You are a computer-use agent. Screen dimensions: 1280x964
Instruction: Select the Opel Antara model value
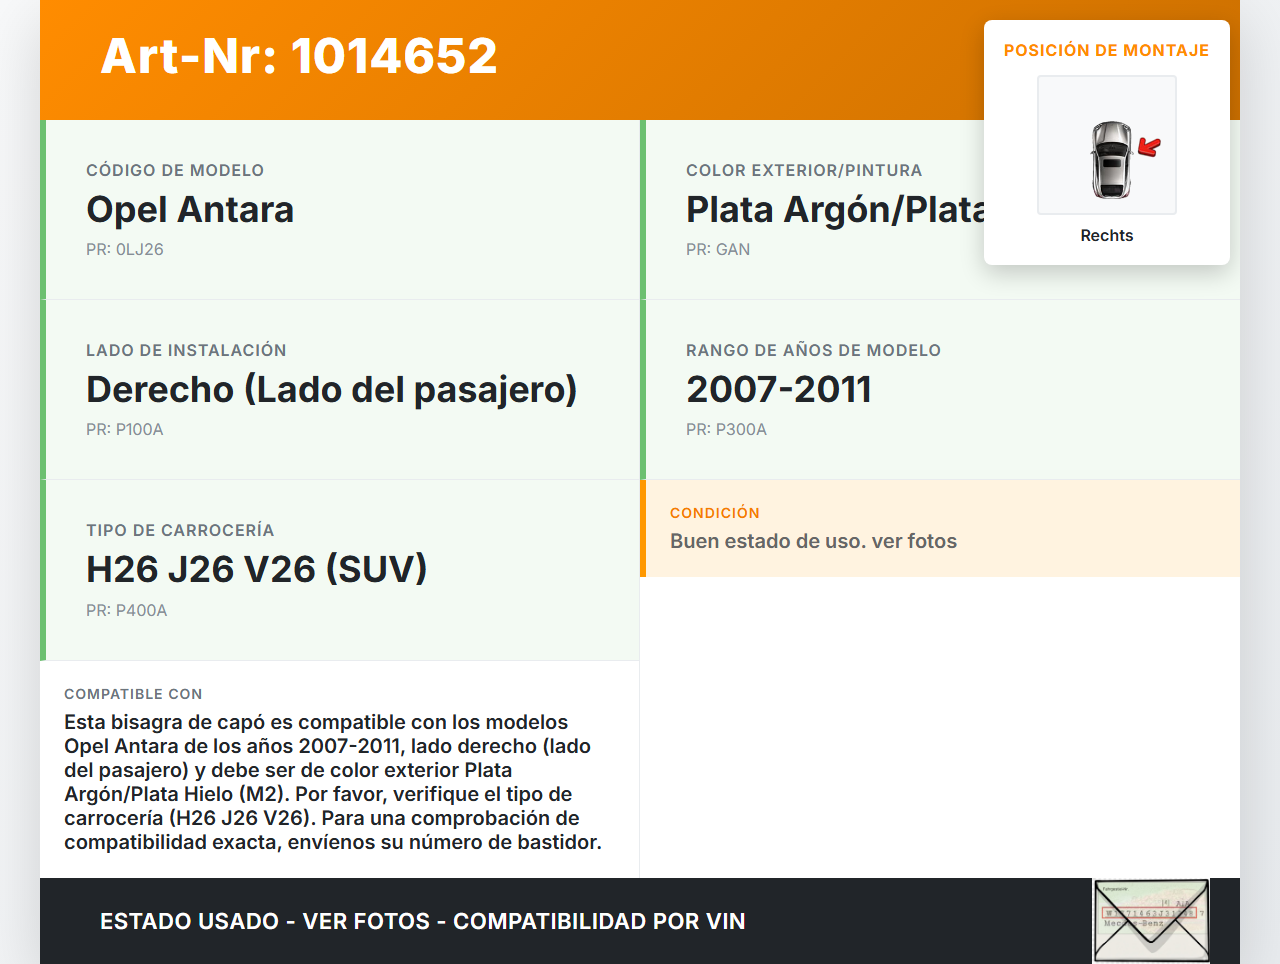point(190,210)
